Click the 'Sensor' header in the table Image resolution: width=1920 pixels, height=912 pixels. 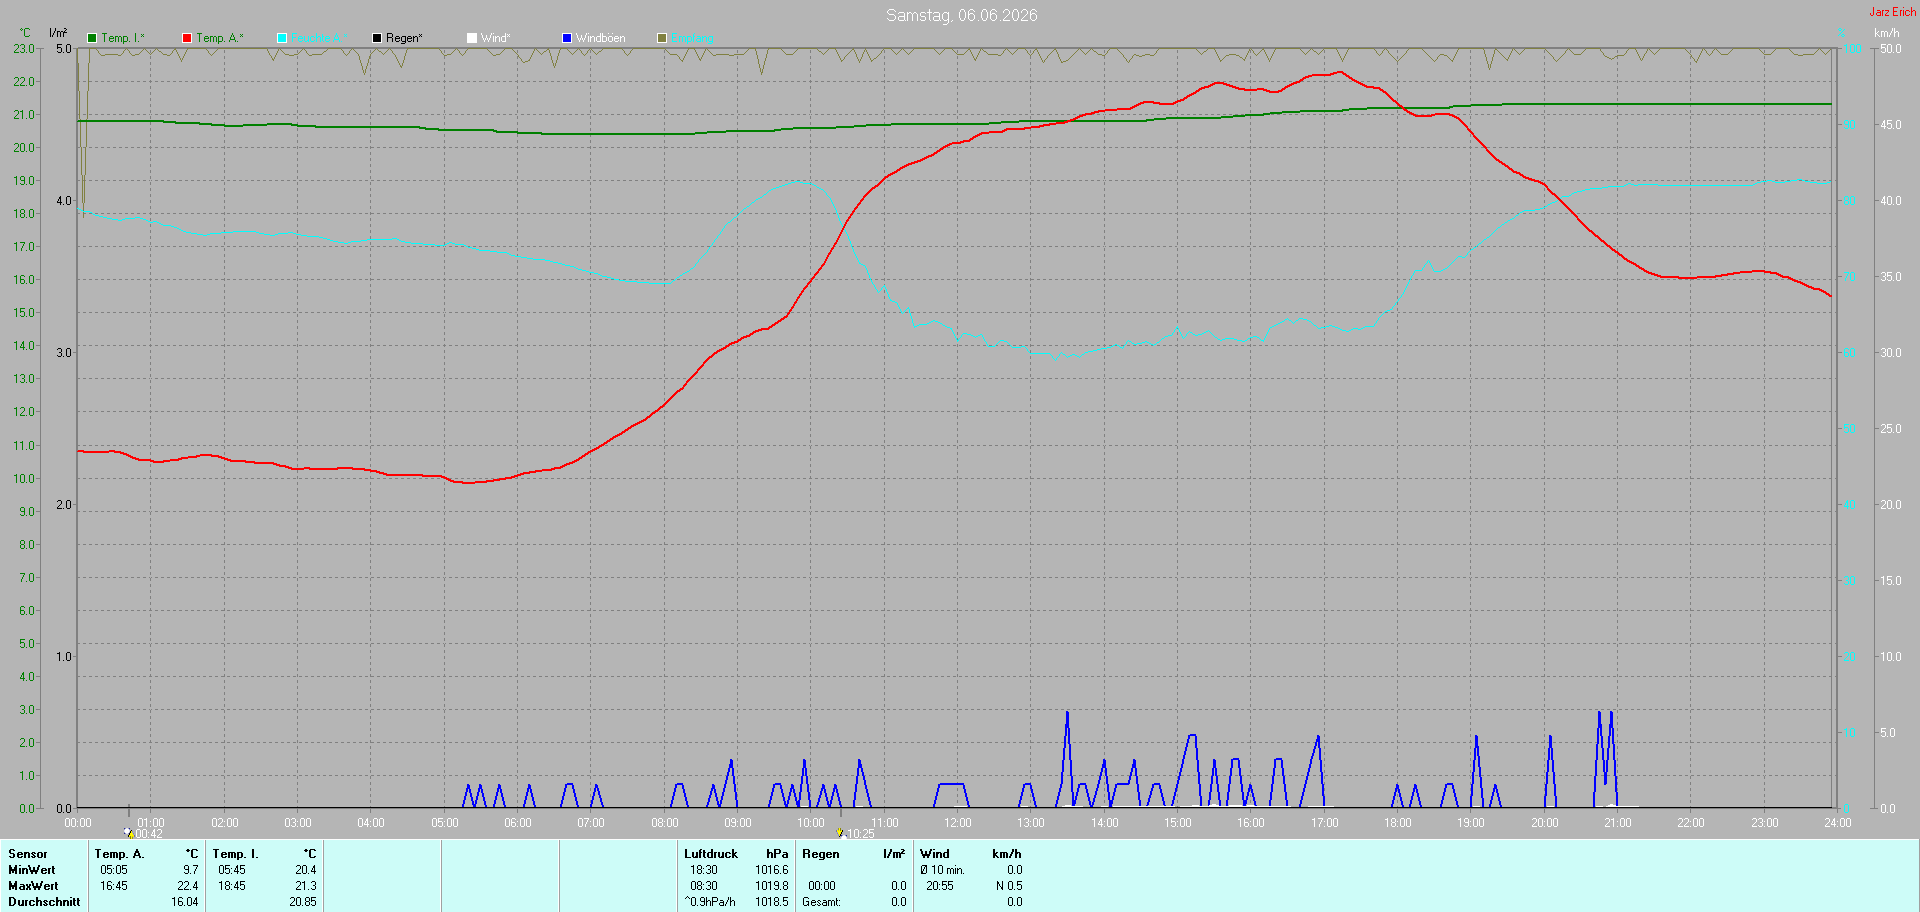coord(28,854)
